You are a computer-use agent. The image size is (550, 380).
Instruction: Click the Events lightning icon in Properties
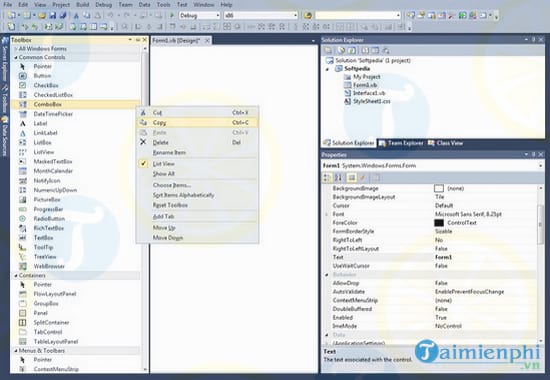pyautogui.click(x=363, y=178)
